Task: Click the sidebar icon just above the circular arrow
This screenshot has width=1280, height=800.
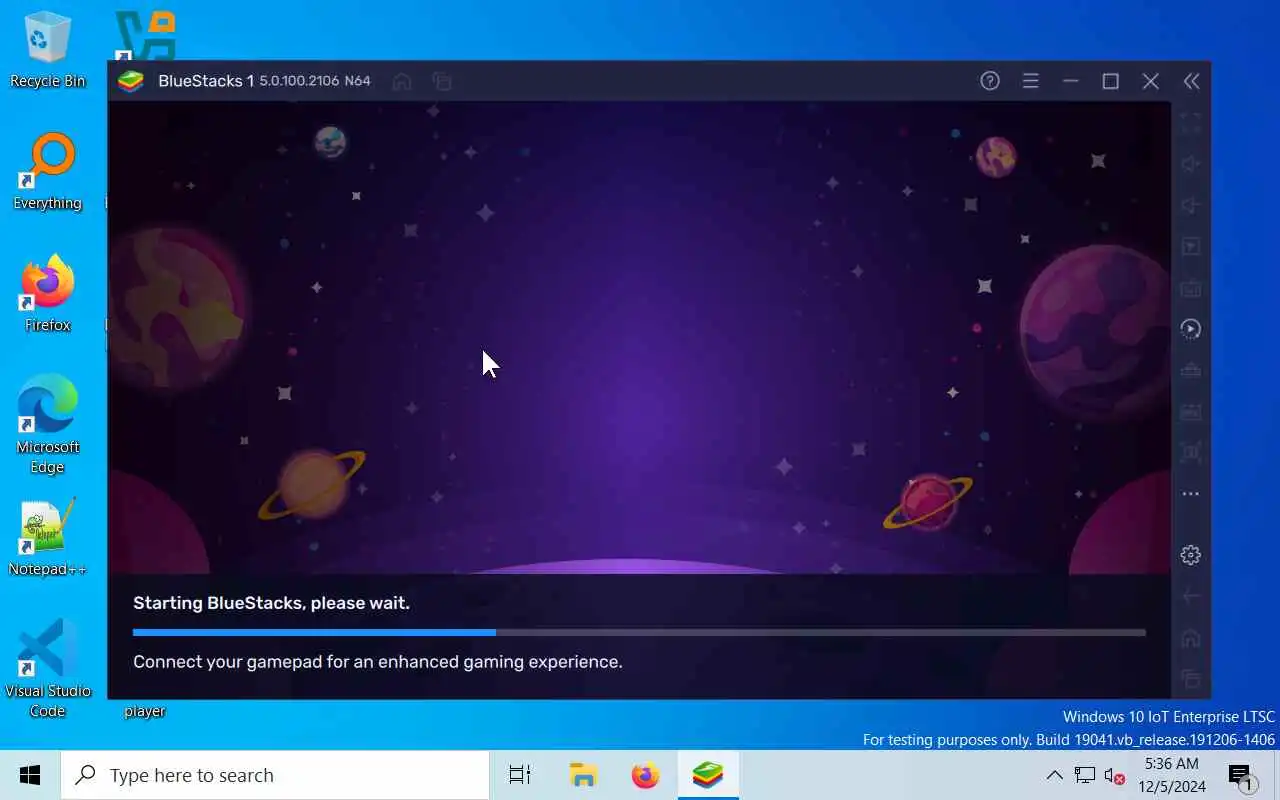Action: coord(1190,288)
